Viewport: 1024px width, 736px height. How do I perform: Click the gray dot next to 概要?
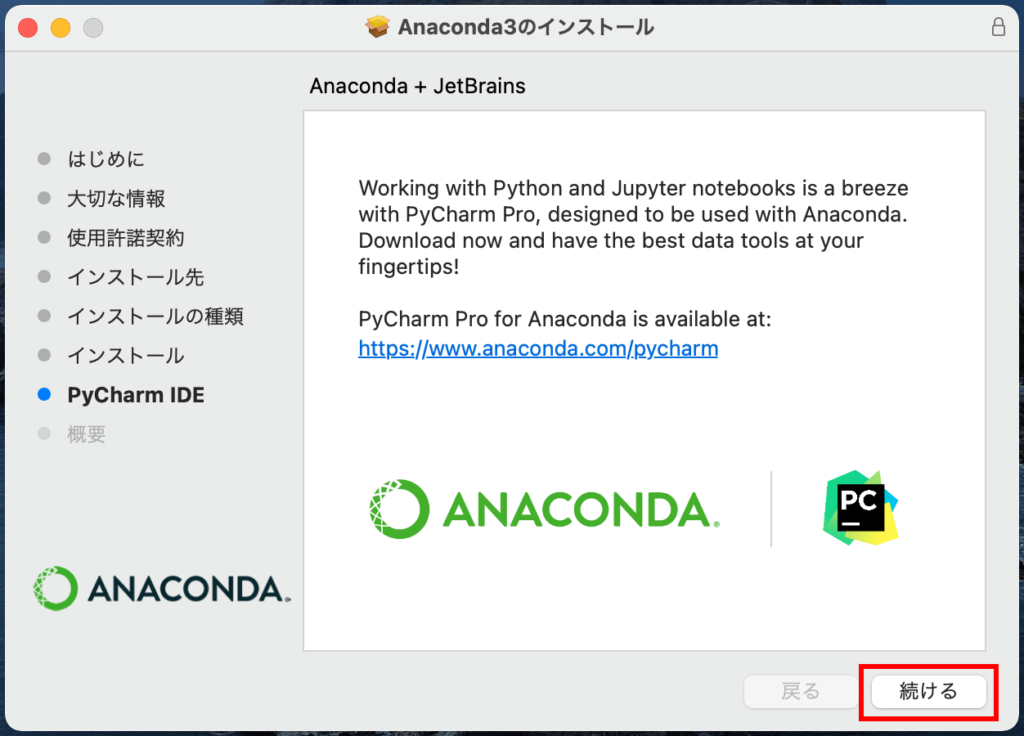click(46, 434)
